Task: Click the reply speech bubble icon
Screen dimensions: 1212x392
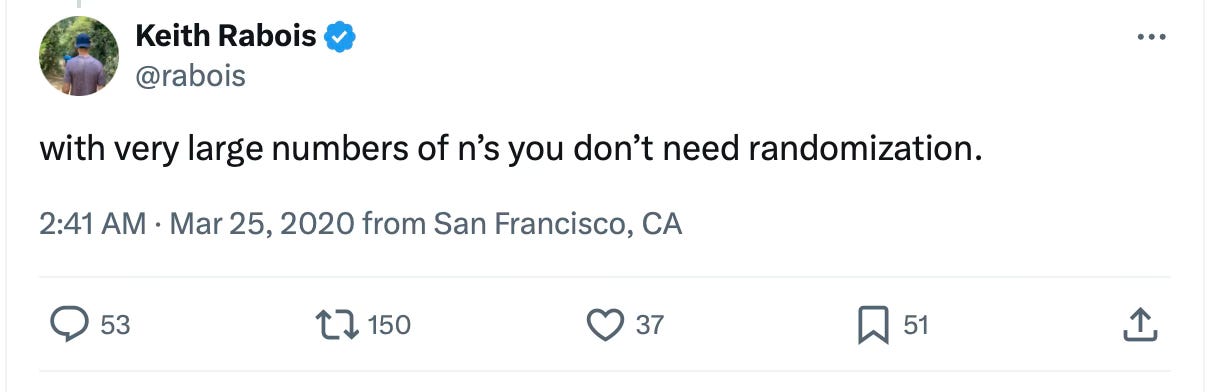Action: pyautogui.click(x=69, y=325)
